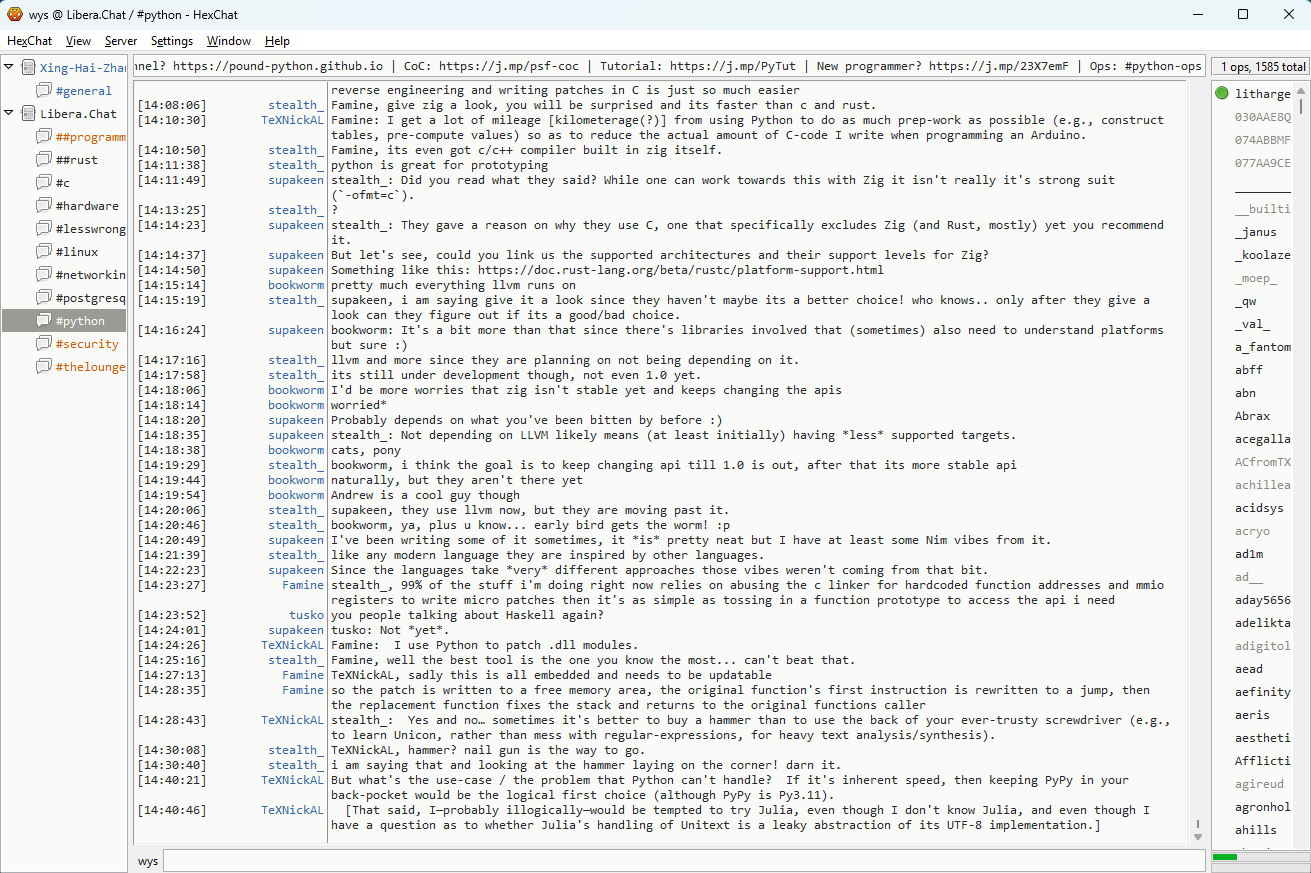Select user abn in the user list
The height and width of the screenshot is (873, 1311).
pyautogui.click(x=1245, y=393)
